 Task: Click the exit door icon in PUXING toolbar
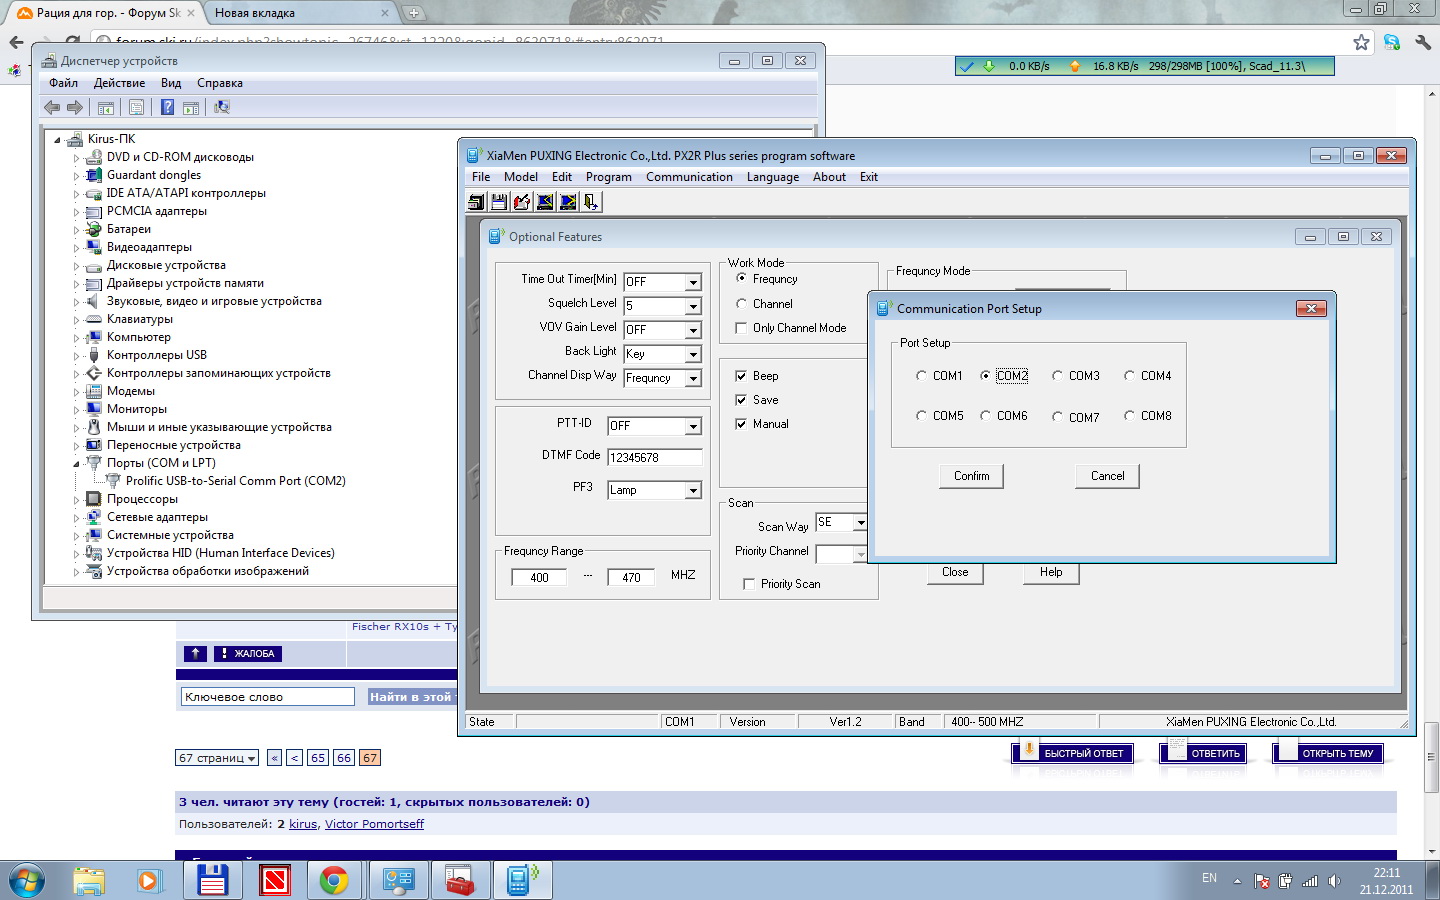click(591, 202)
